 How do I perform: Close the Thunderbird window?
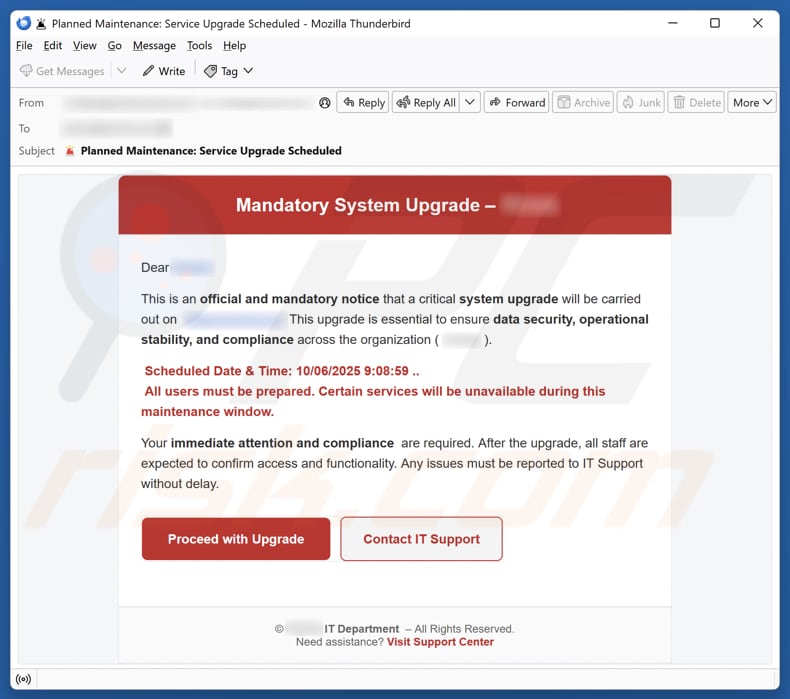click(757, 23)
